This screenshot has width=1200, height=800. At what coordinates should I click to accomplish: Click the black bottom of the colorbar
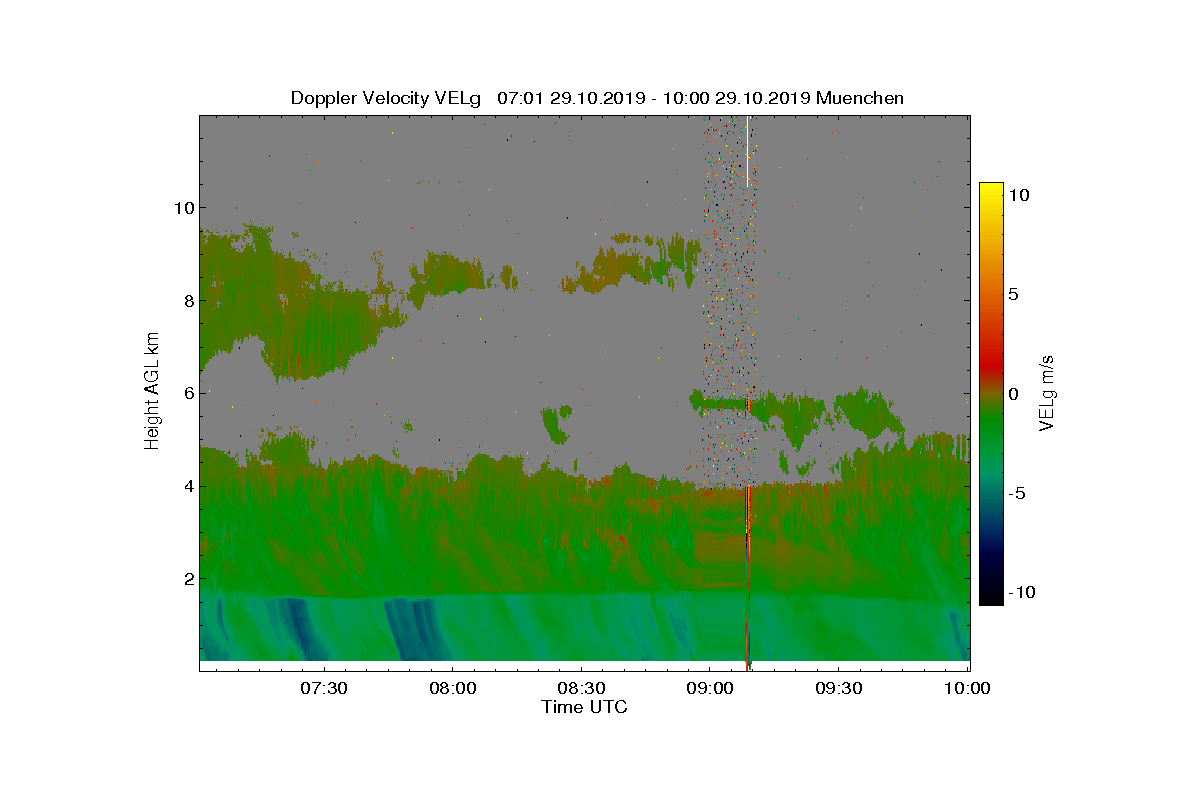[x=991, y=597]
